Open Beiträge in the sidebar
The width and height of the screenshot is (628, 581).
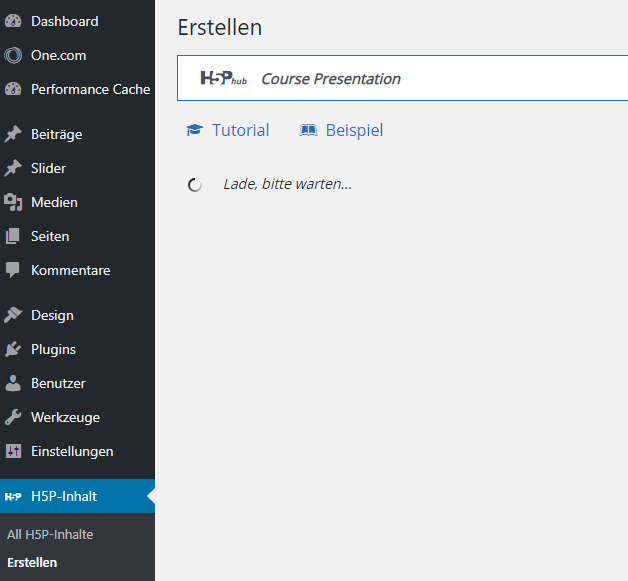(77, 134)
